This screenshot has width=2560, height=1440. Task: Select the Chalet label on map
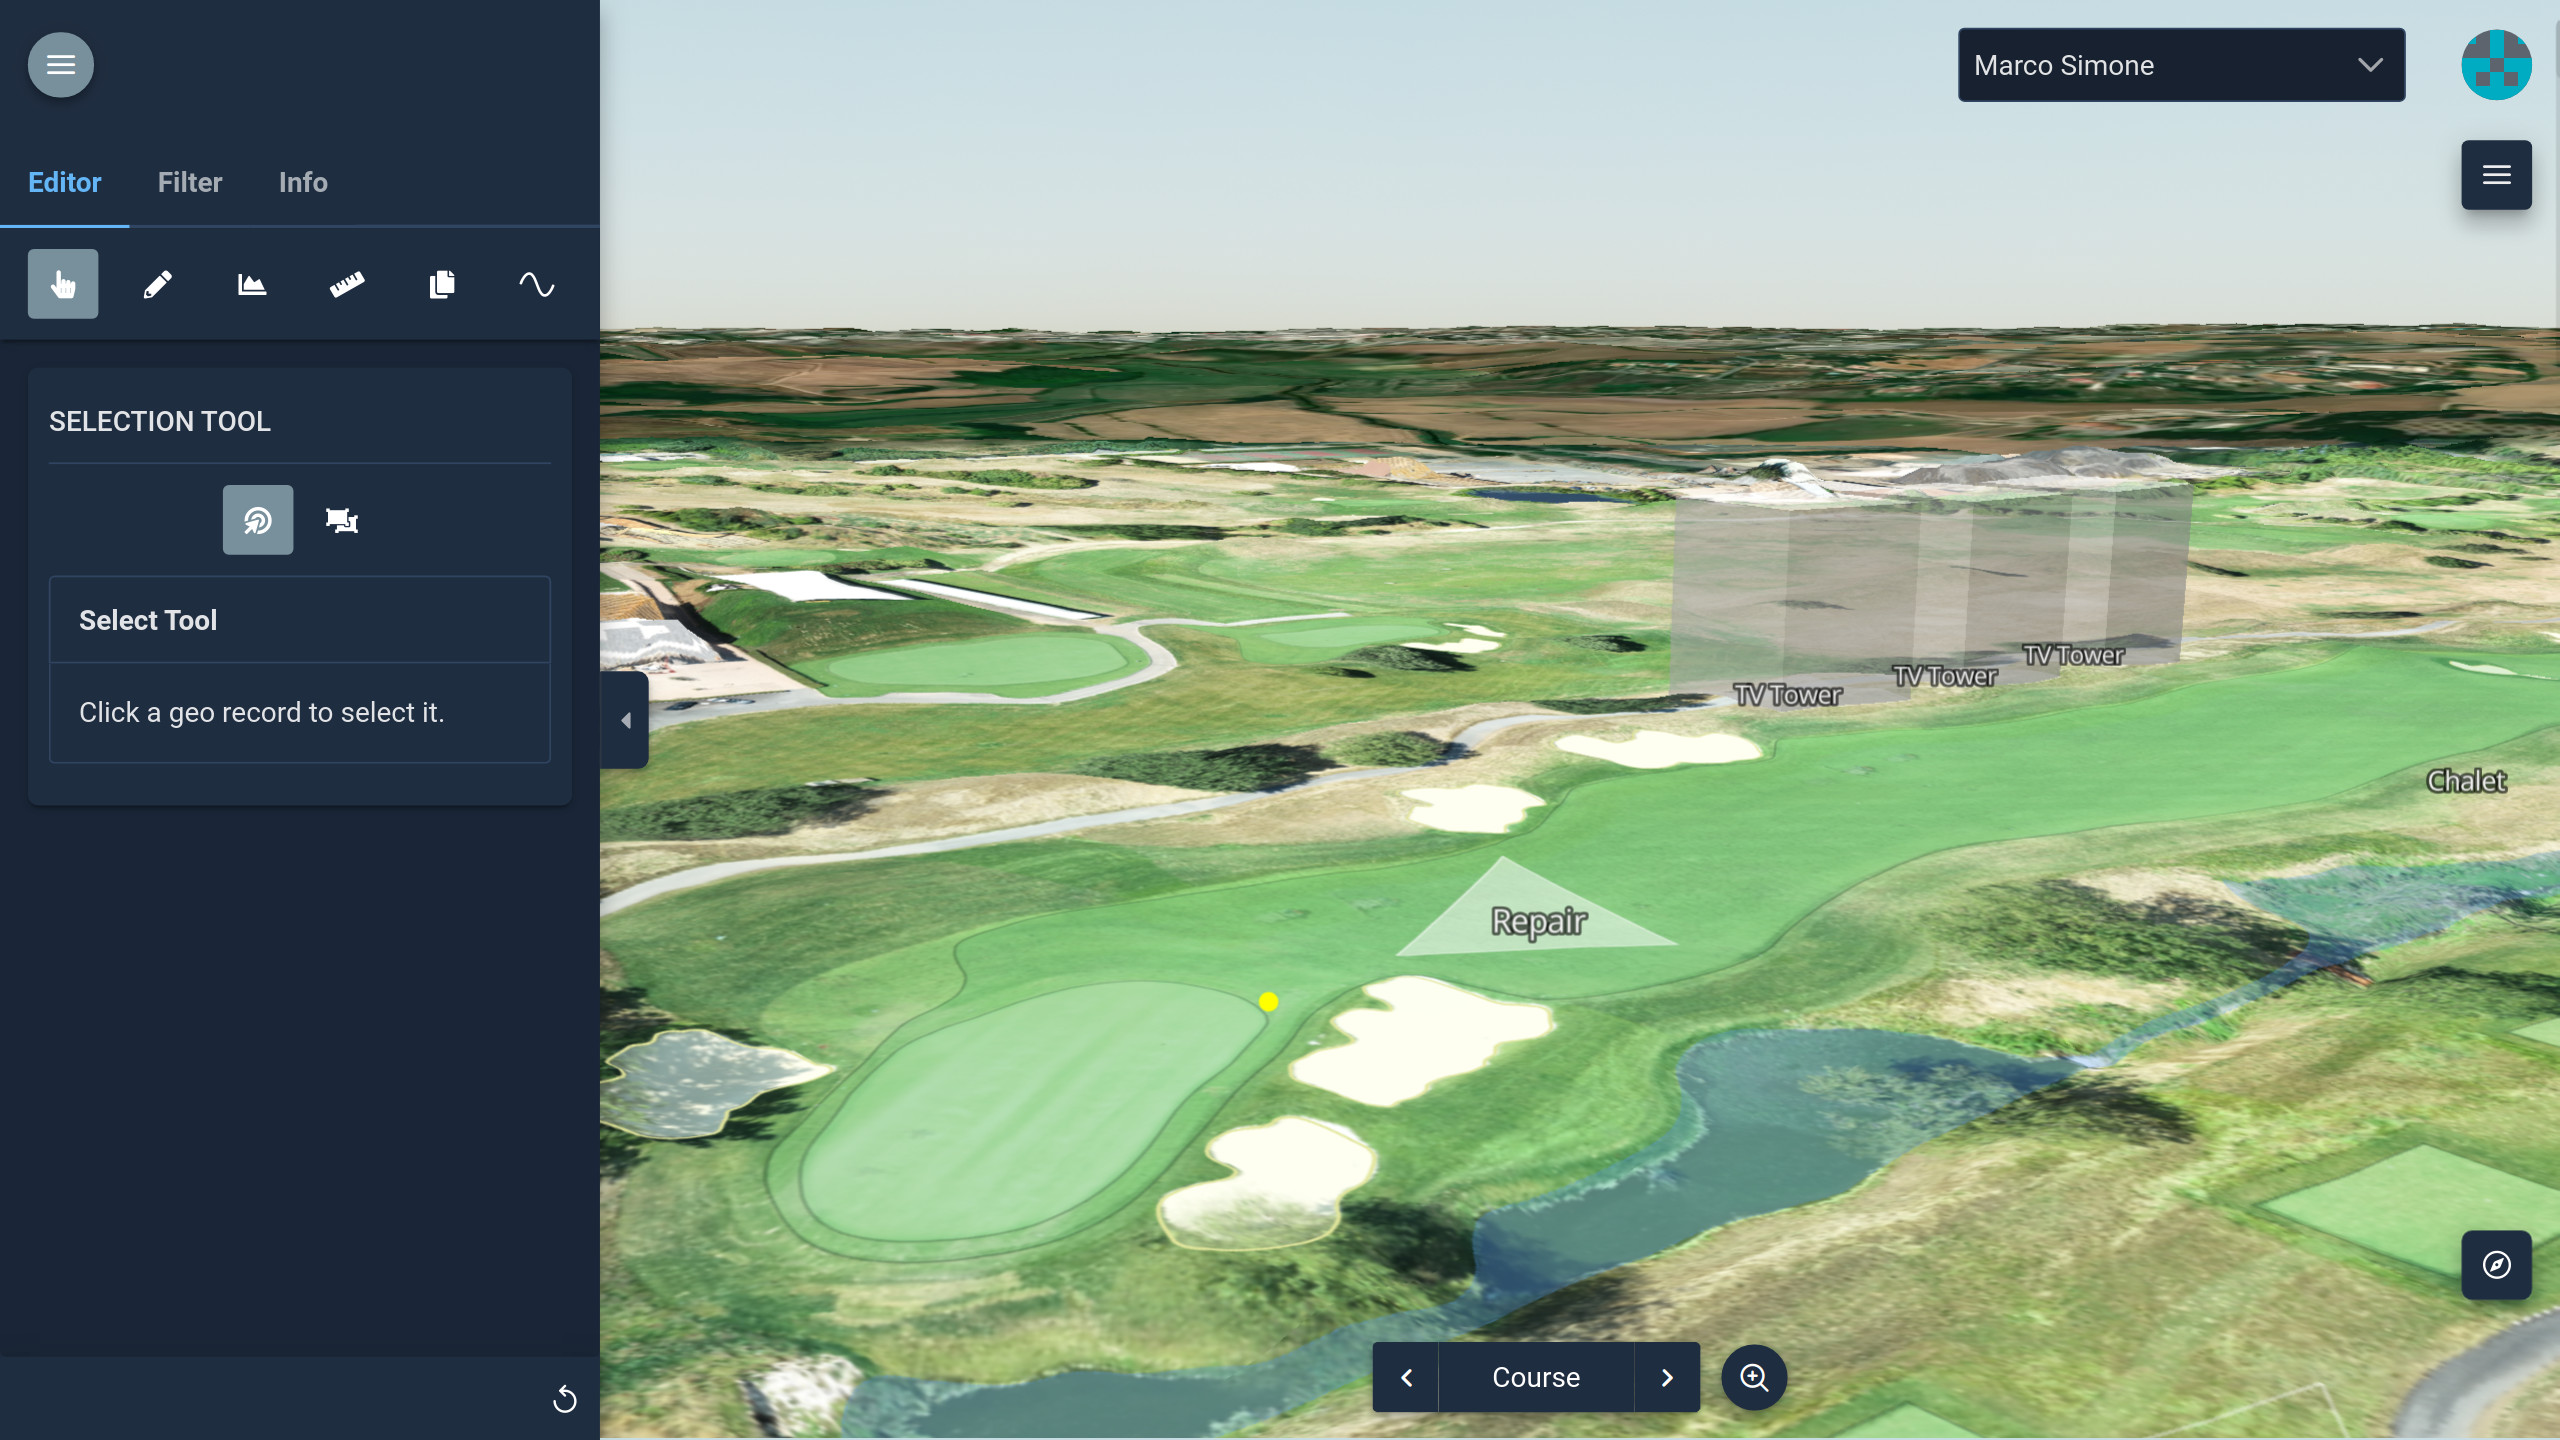click(x=2466, y=781)
